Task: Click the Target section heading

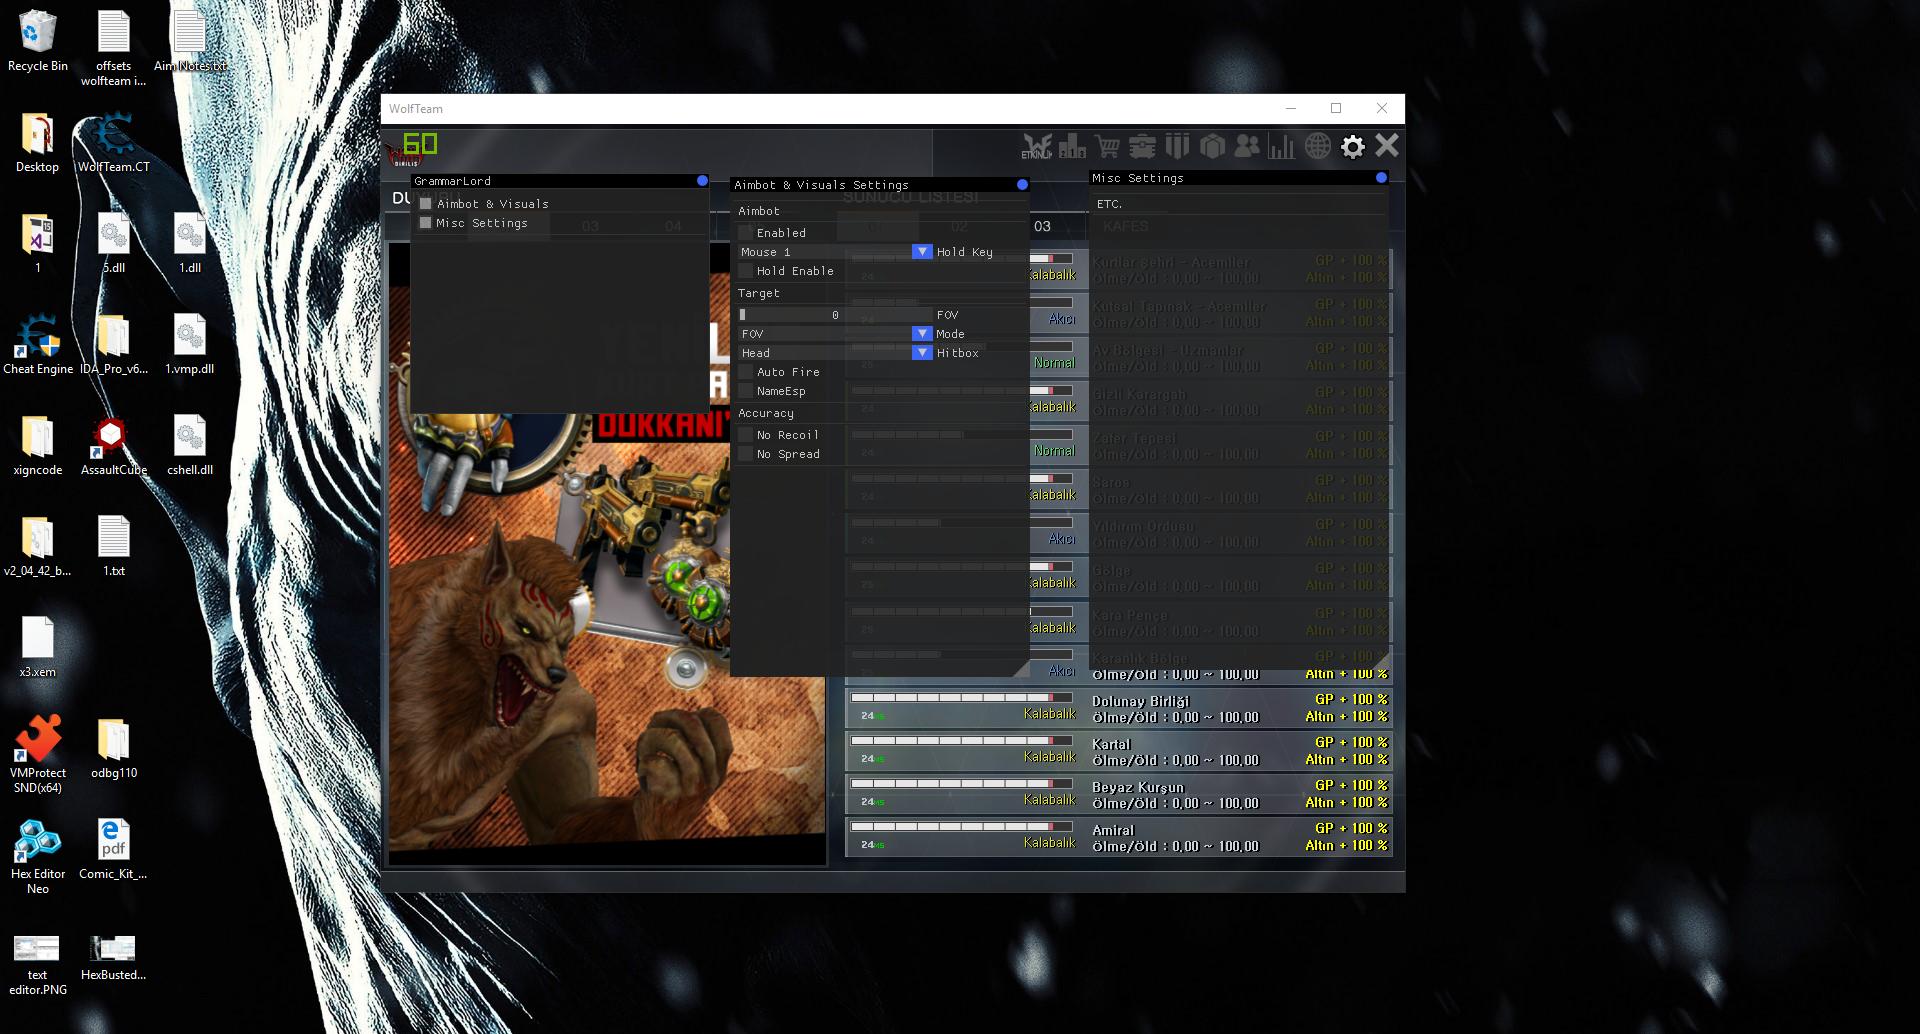Action: (x=758, y=293)
